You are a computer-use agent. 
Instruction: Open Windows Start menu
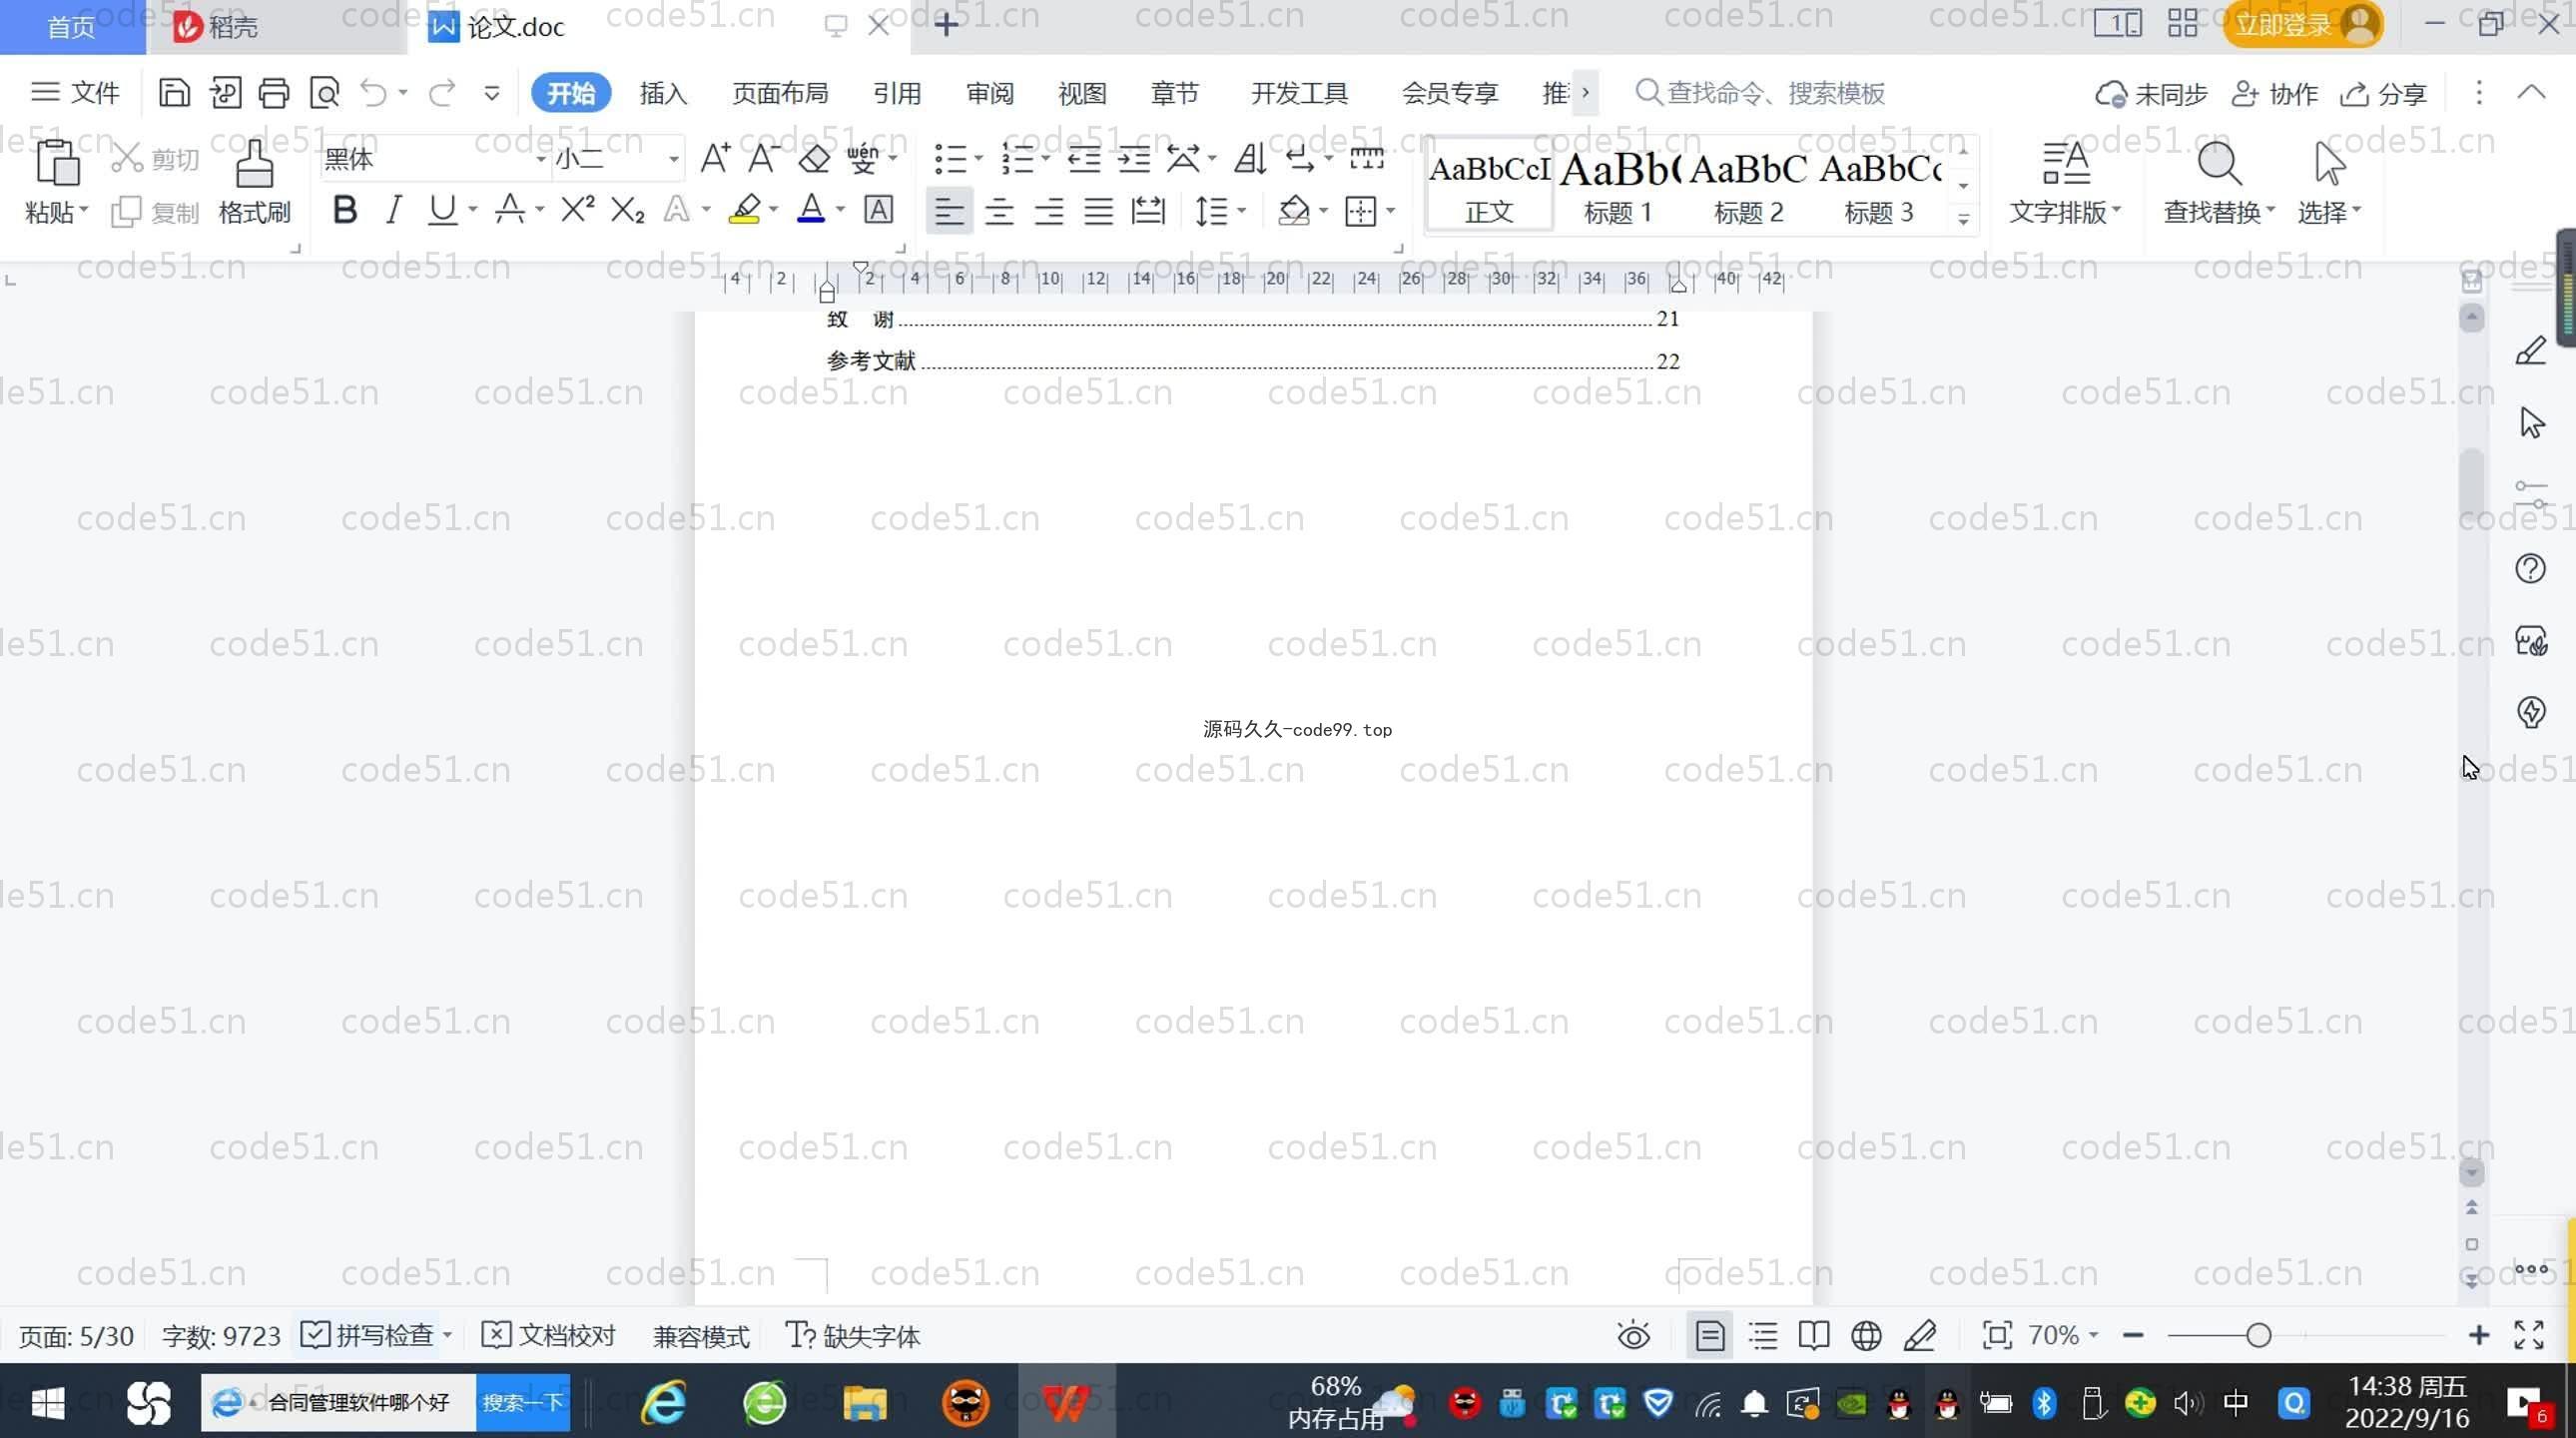[47, 1402]
